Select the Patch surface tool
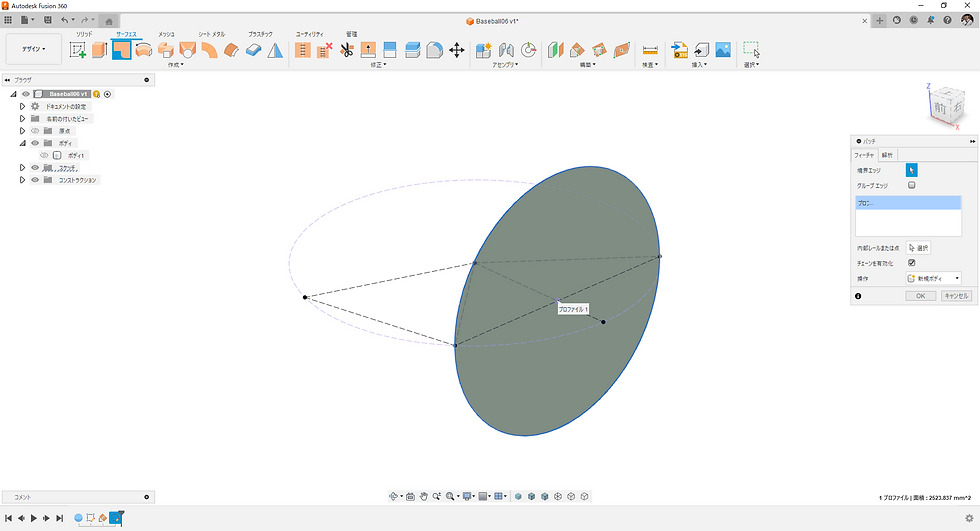The width and height of the screenshot is (980, 531). click(x=121, y=50)
